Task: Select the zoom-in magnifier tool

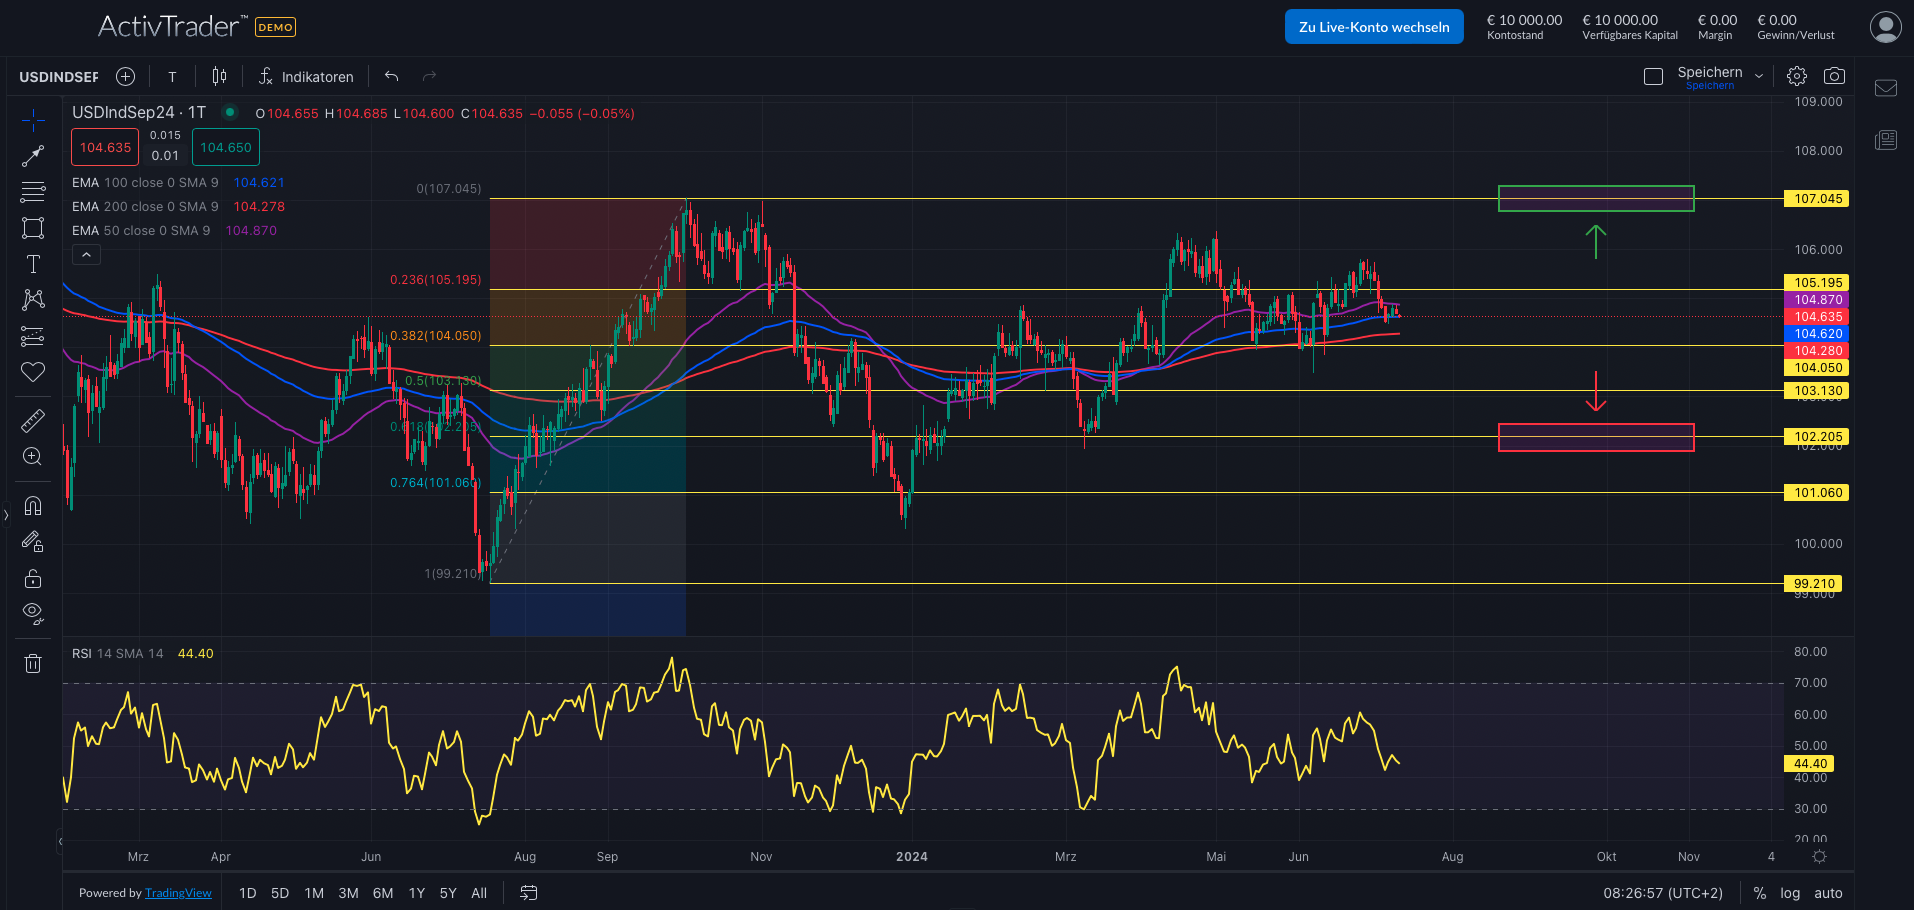Action: pyautogui.click(x=33, y=456)
